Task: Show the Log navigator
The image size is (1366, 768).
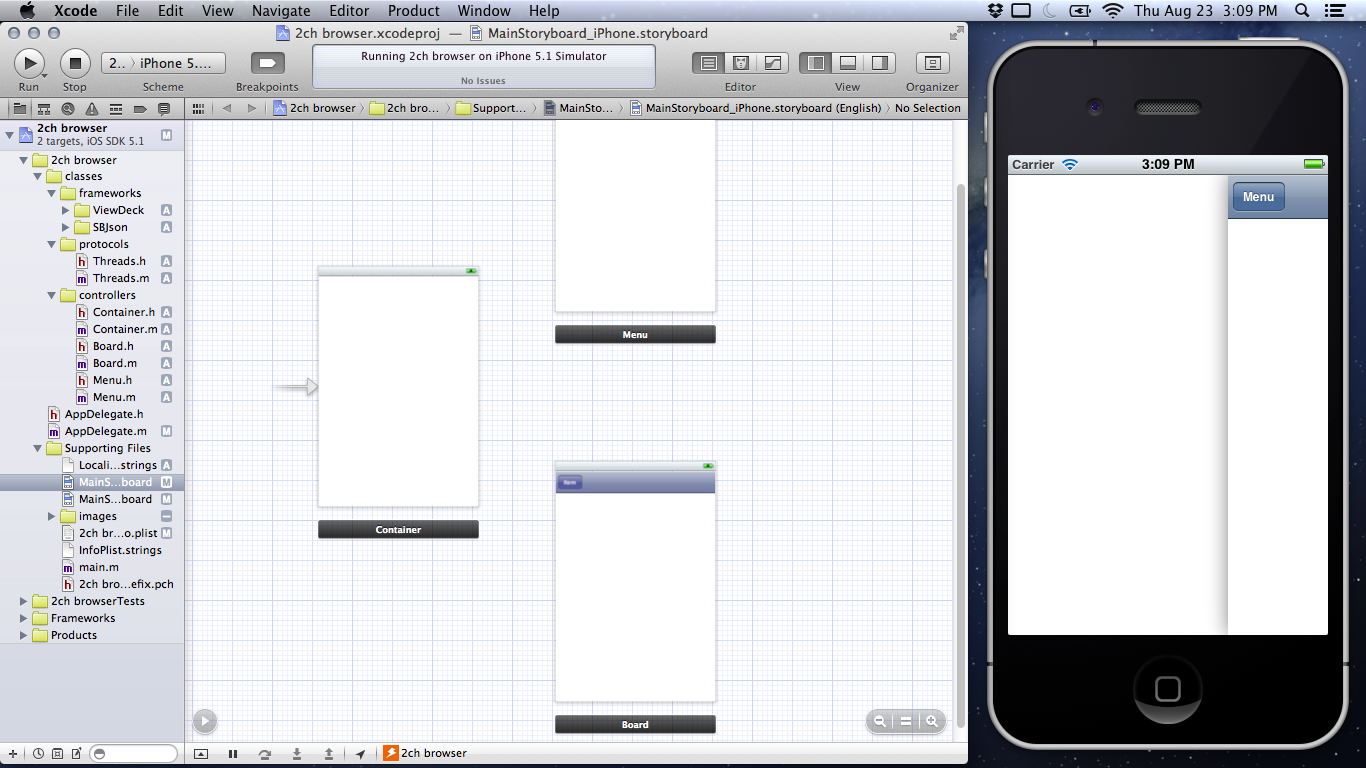Action: 164,108
